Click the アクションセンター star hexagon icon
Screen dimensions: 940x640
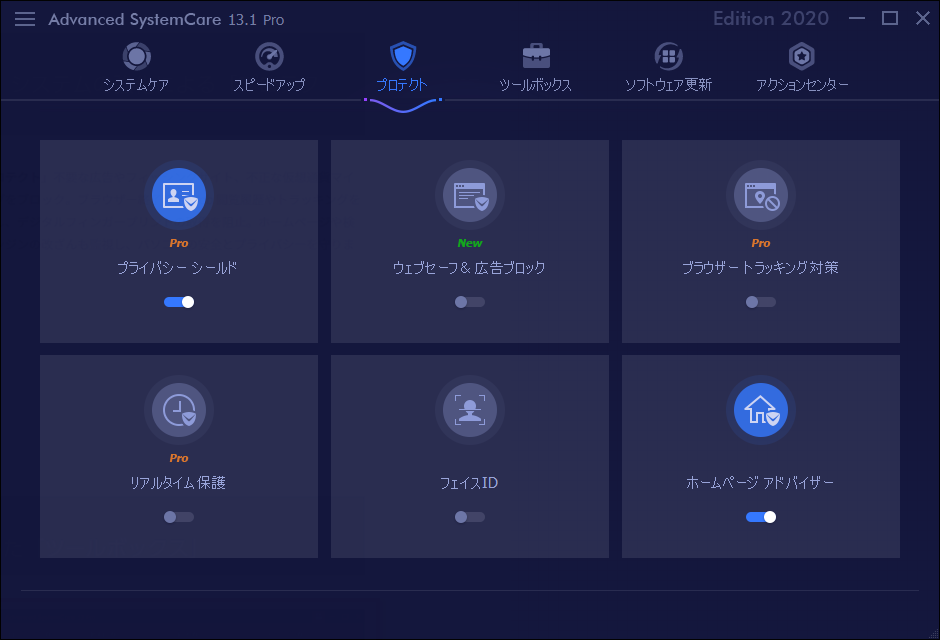click(802, 56)
